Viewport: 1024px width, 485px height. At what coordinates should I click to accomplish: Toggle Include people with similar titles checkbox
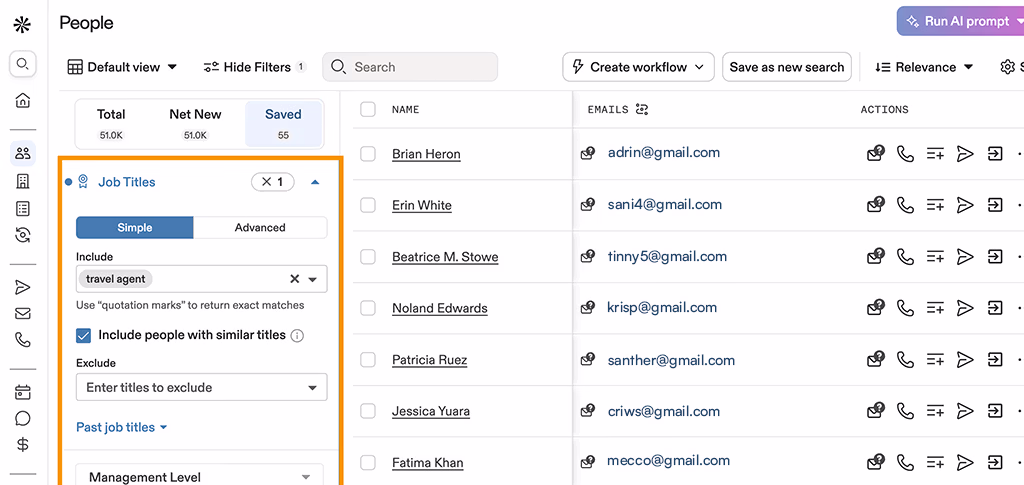(x=84, y=336)
